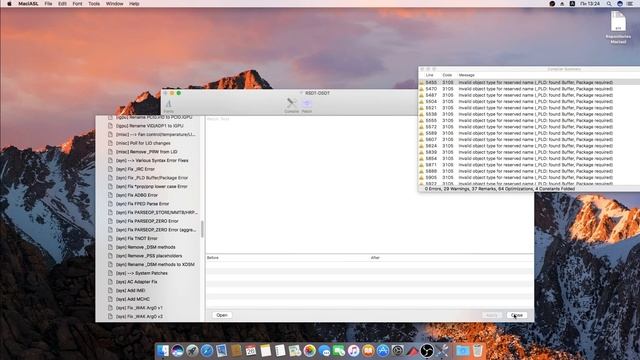The width and height of the screenshot is (640, 360).
Task: Open Finder from the Dock
Action: click(163, 351)
